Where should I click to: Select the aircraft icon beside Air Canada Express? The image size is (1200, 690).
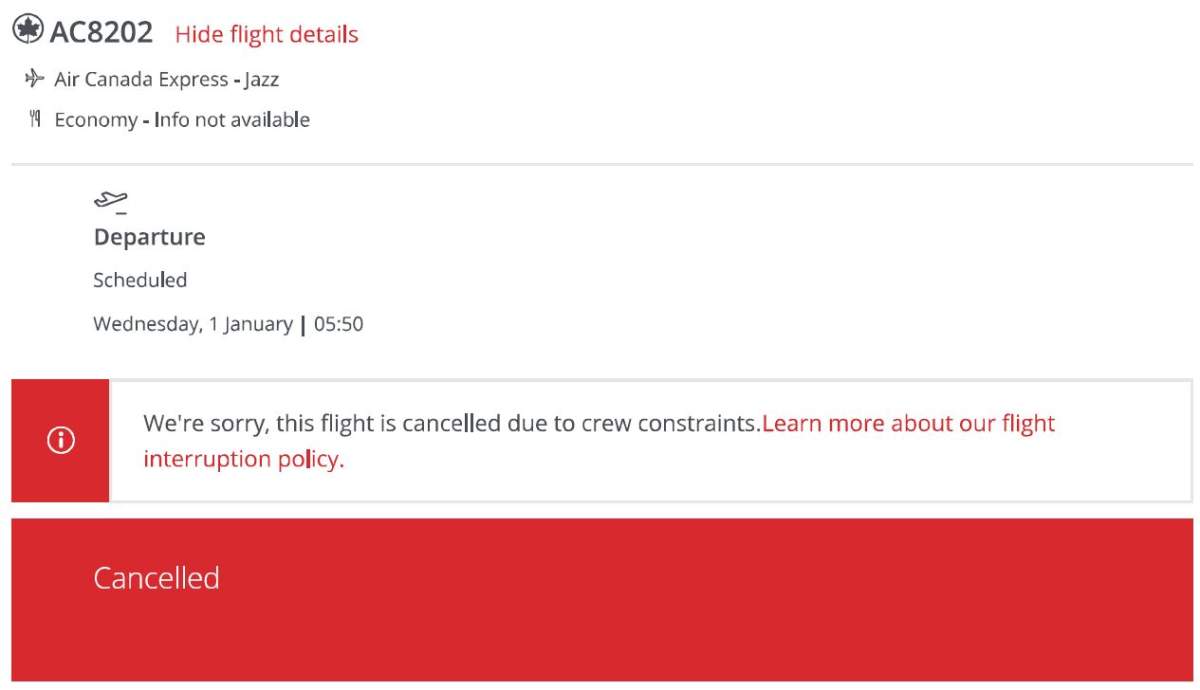pos(35,76)
